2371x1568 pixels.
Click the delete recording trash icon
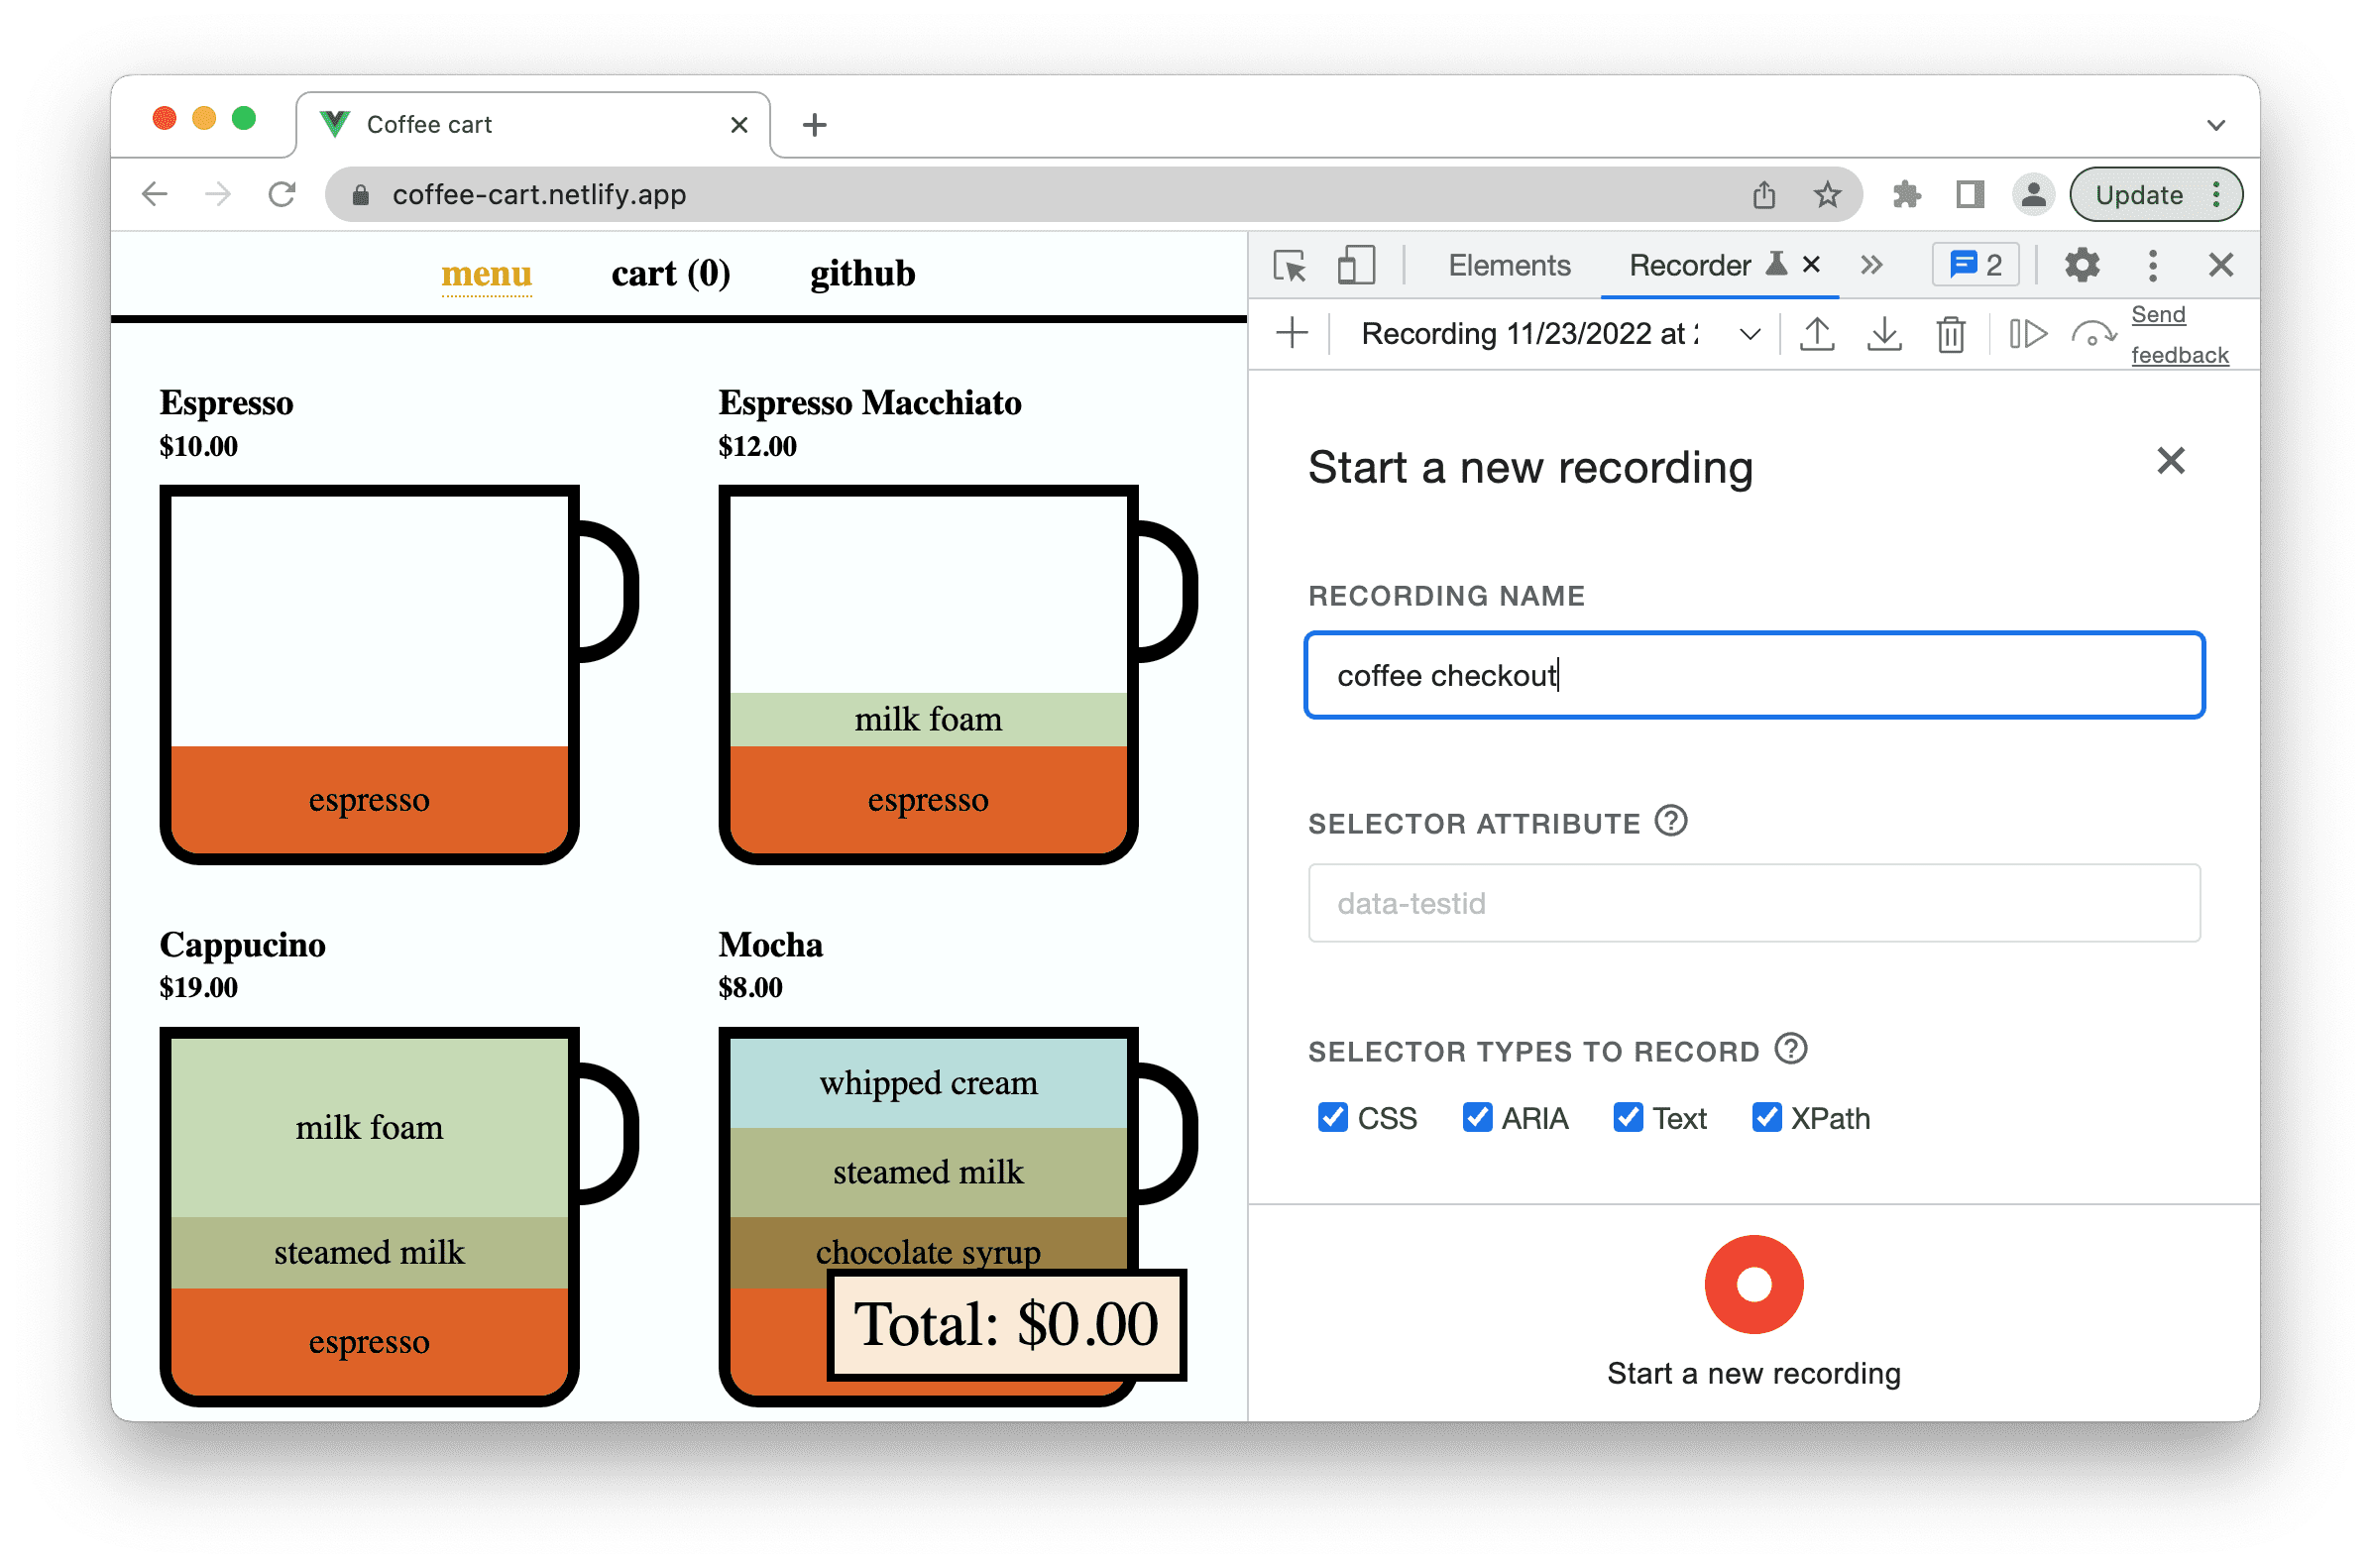pos(1948,334)
